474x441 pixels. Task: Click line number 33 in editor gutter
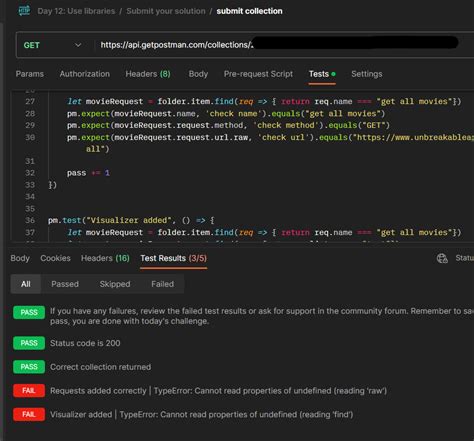pos(30,185)
